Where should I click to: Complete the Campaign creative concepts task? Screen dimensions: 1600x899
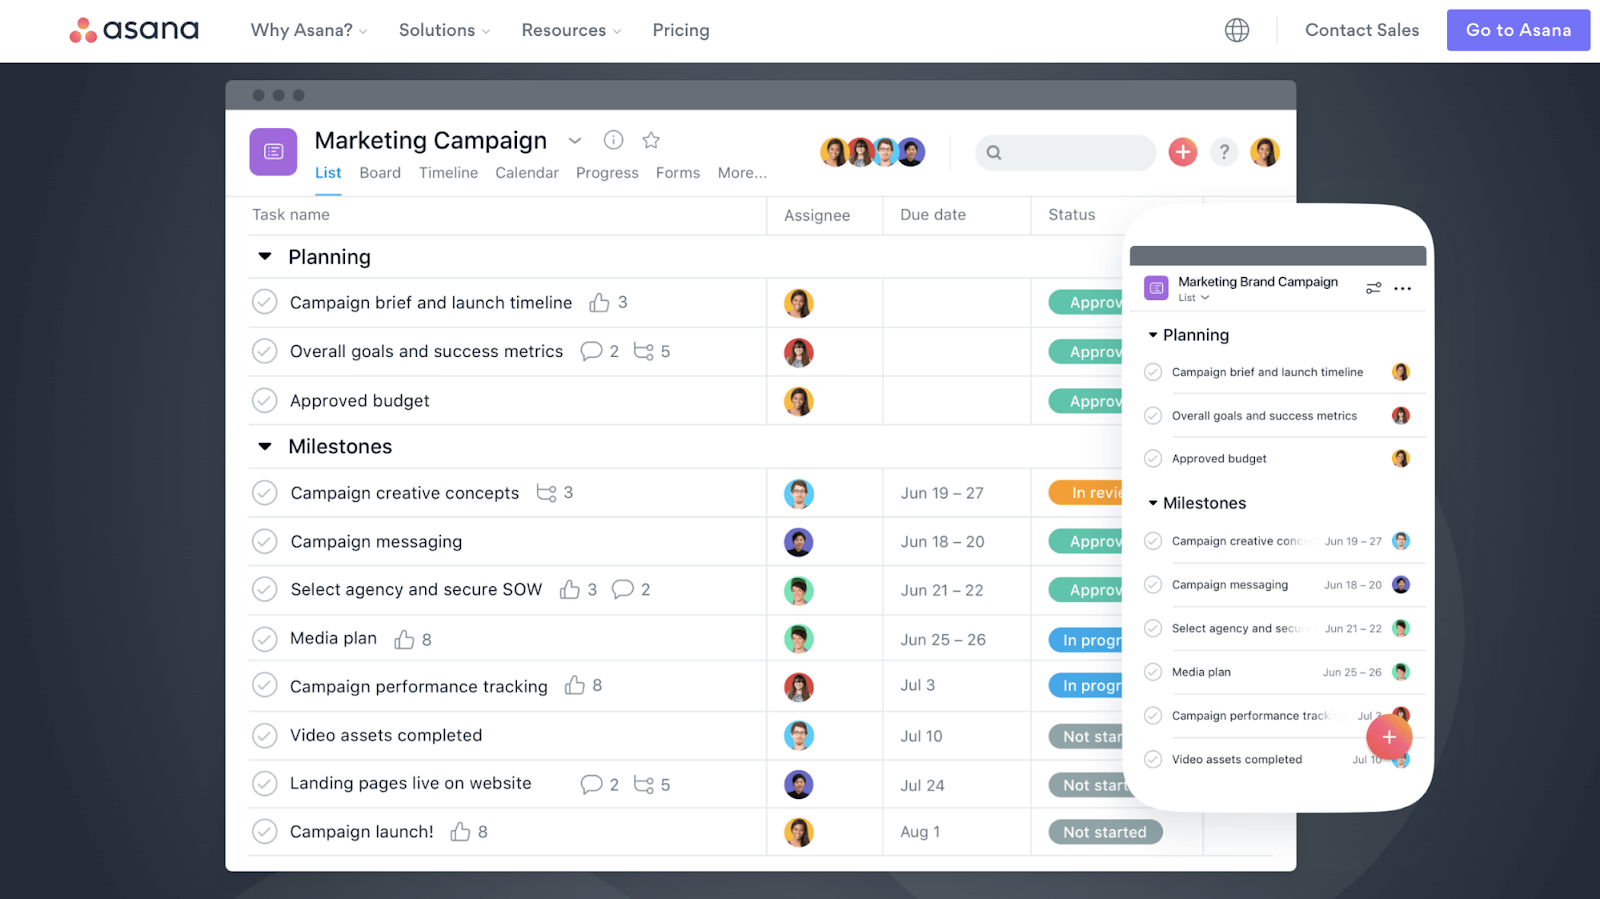click(x=264, y=493)
